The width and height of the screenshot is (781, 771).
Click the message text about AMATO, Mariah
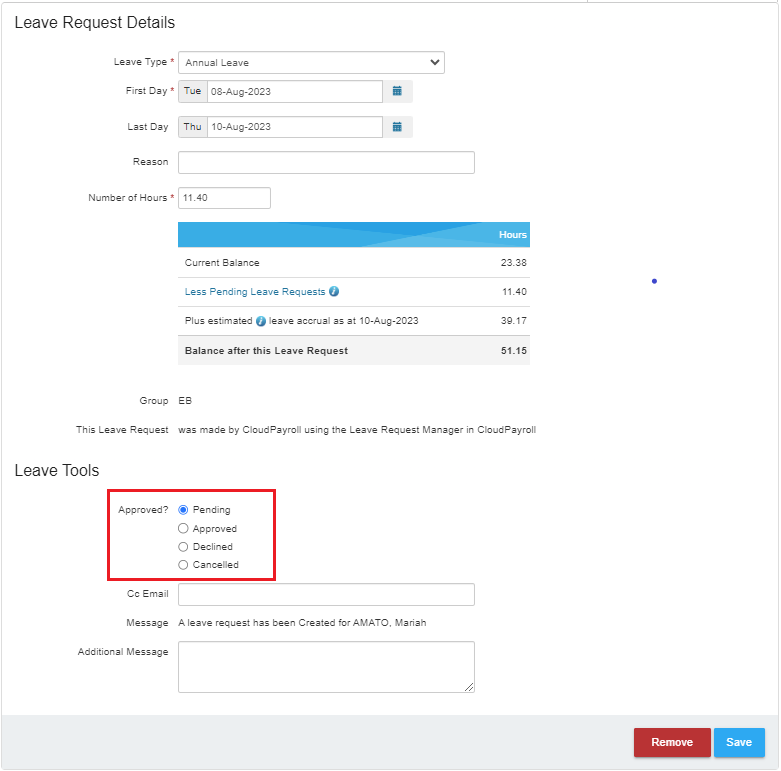(302, 623)
